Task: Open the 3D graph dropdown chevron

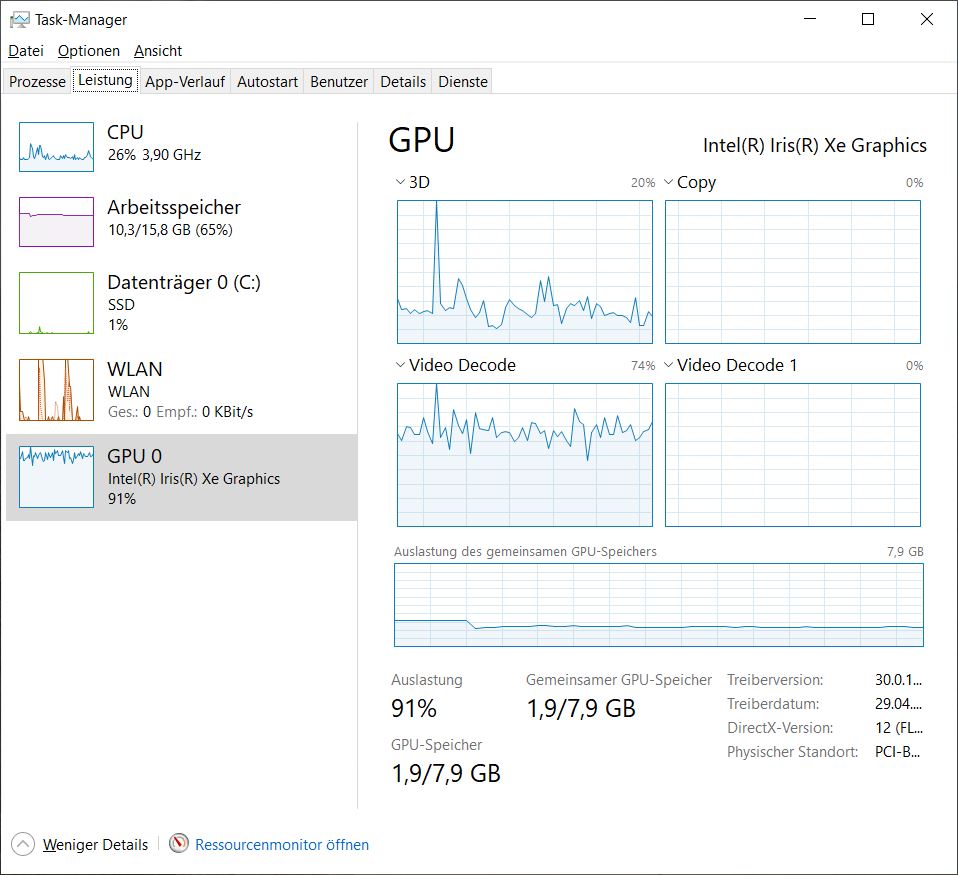Action: (401, 182)
